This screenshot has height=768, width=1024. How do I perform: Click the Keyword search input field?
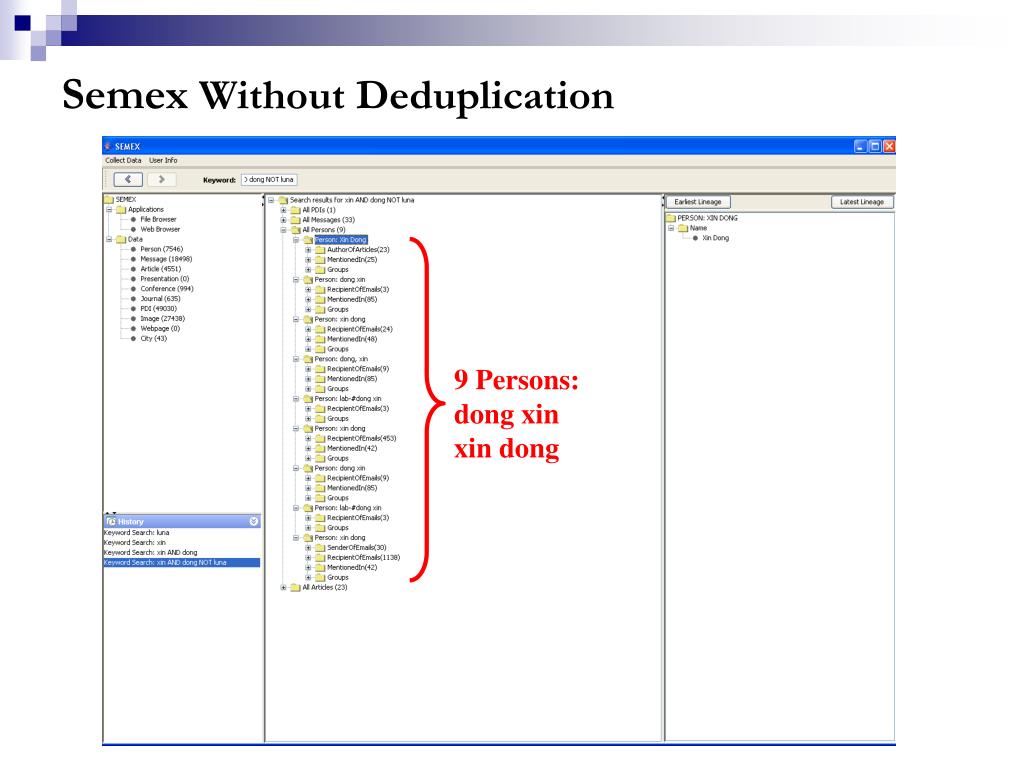pyautogui.click(x=269, y=180)
